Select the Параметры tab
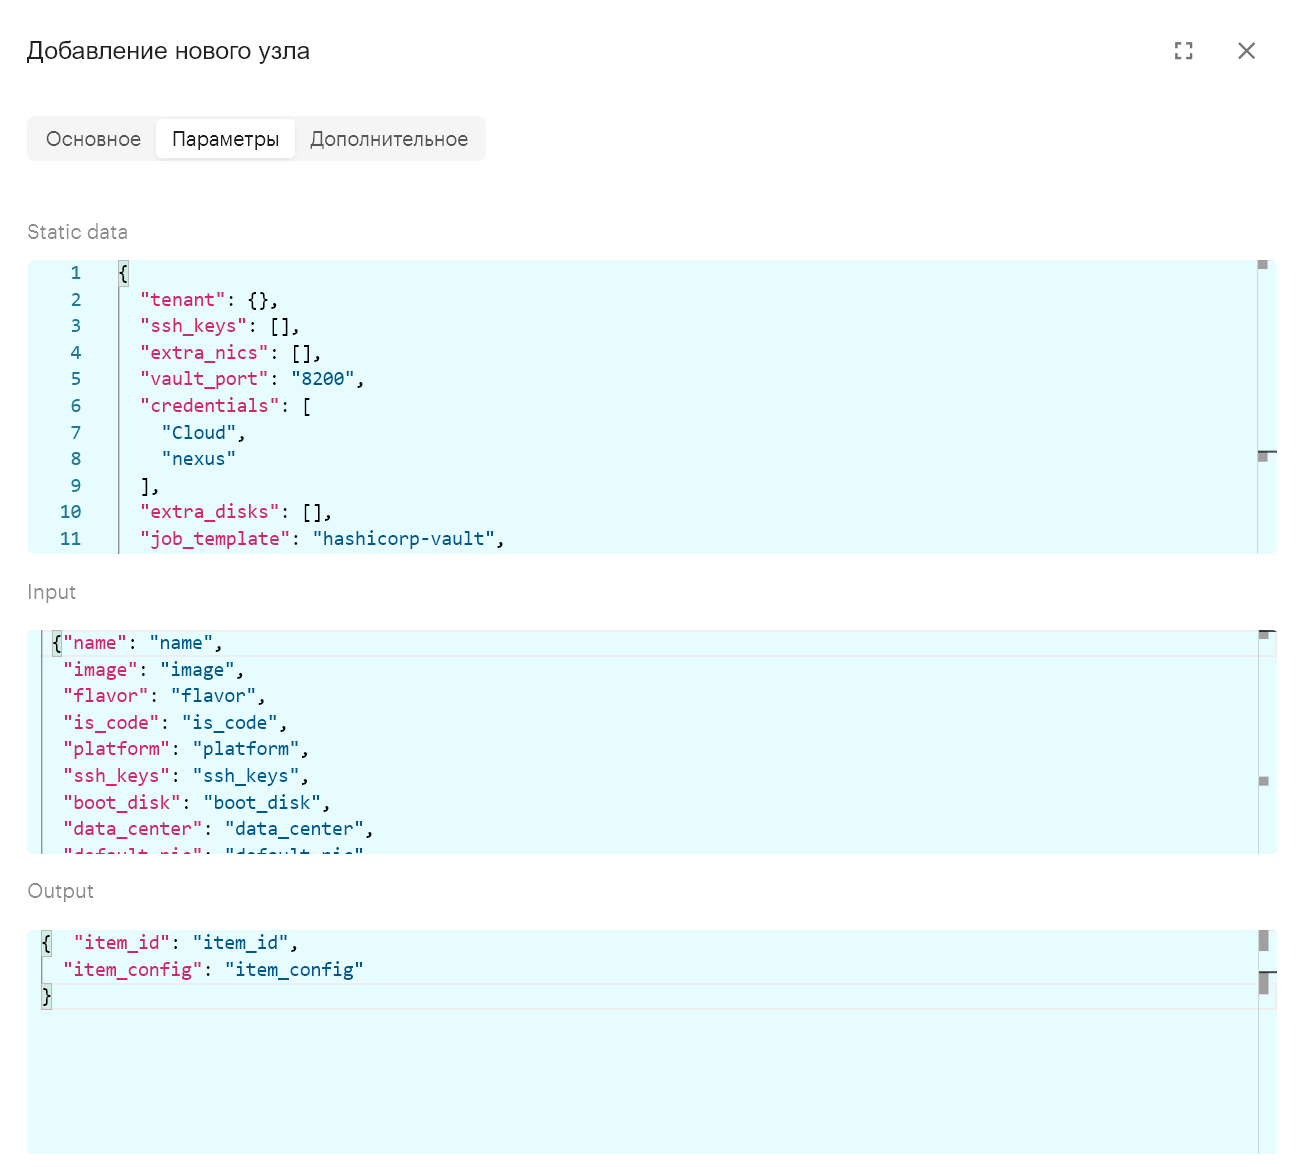 [x=225, y=139]
